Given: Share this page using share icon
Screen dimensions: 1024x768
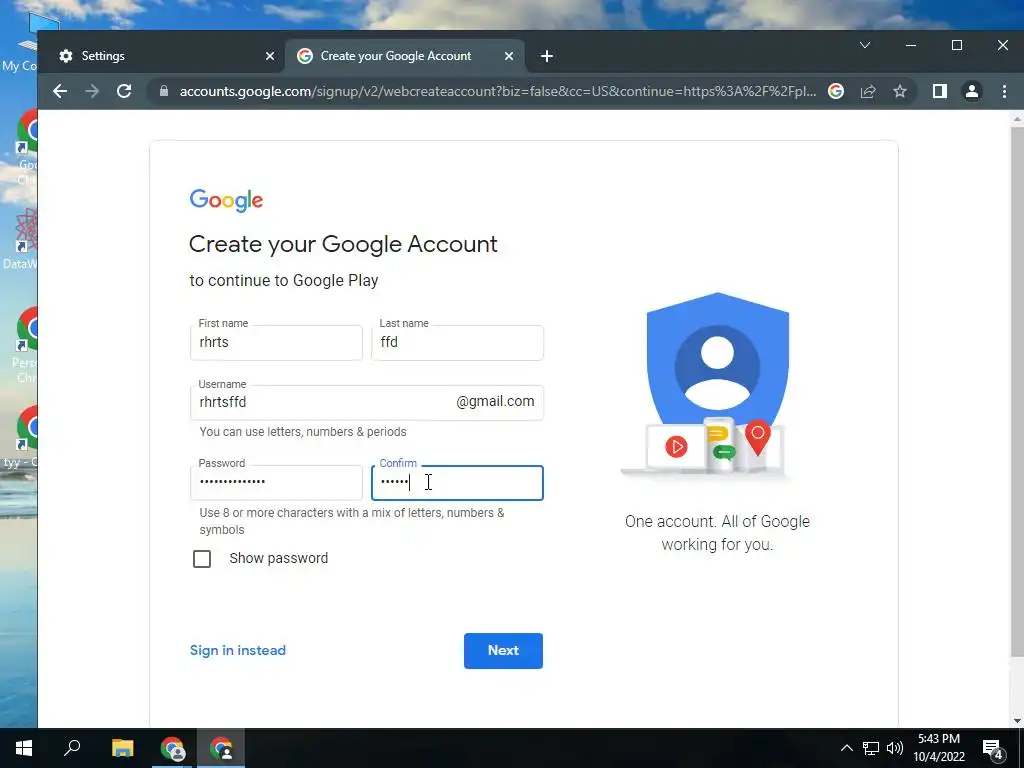Looking at the screenshot, I should click(x=868, y=91).
